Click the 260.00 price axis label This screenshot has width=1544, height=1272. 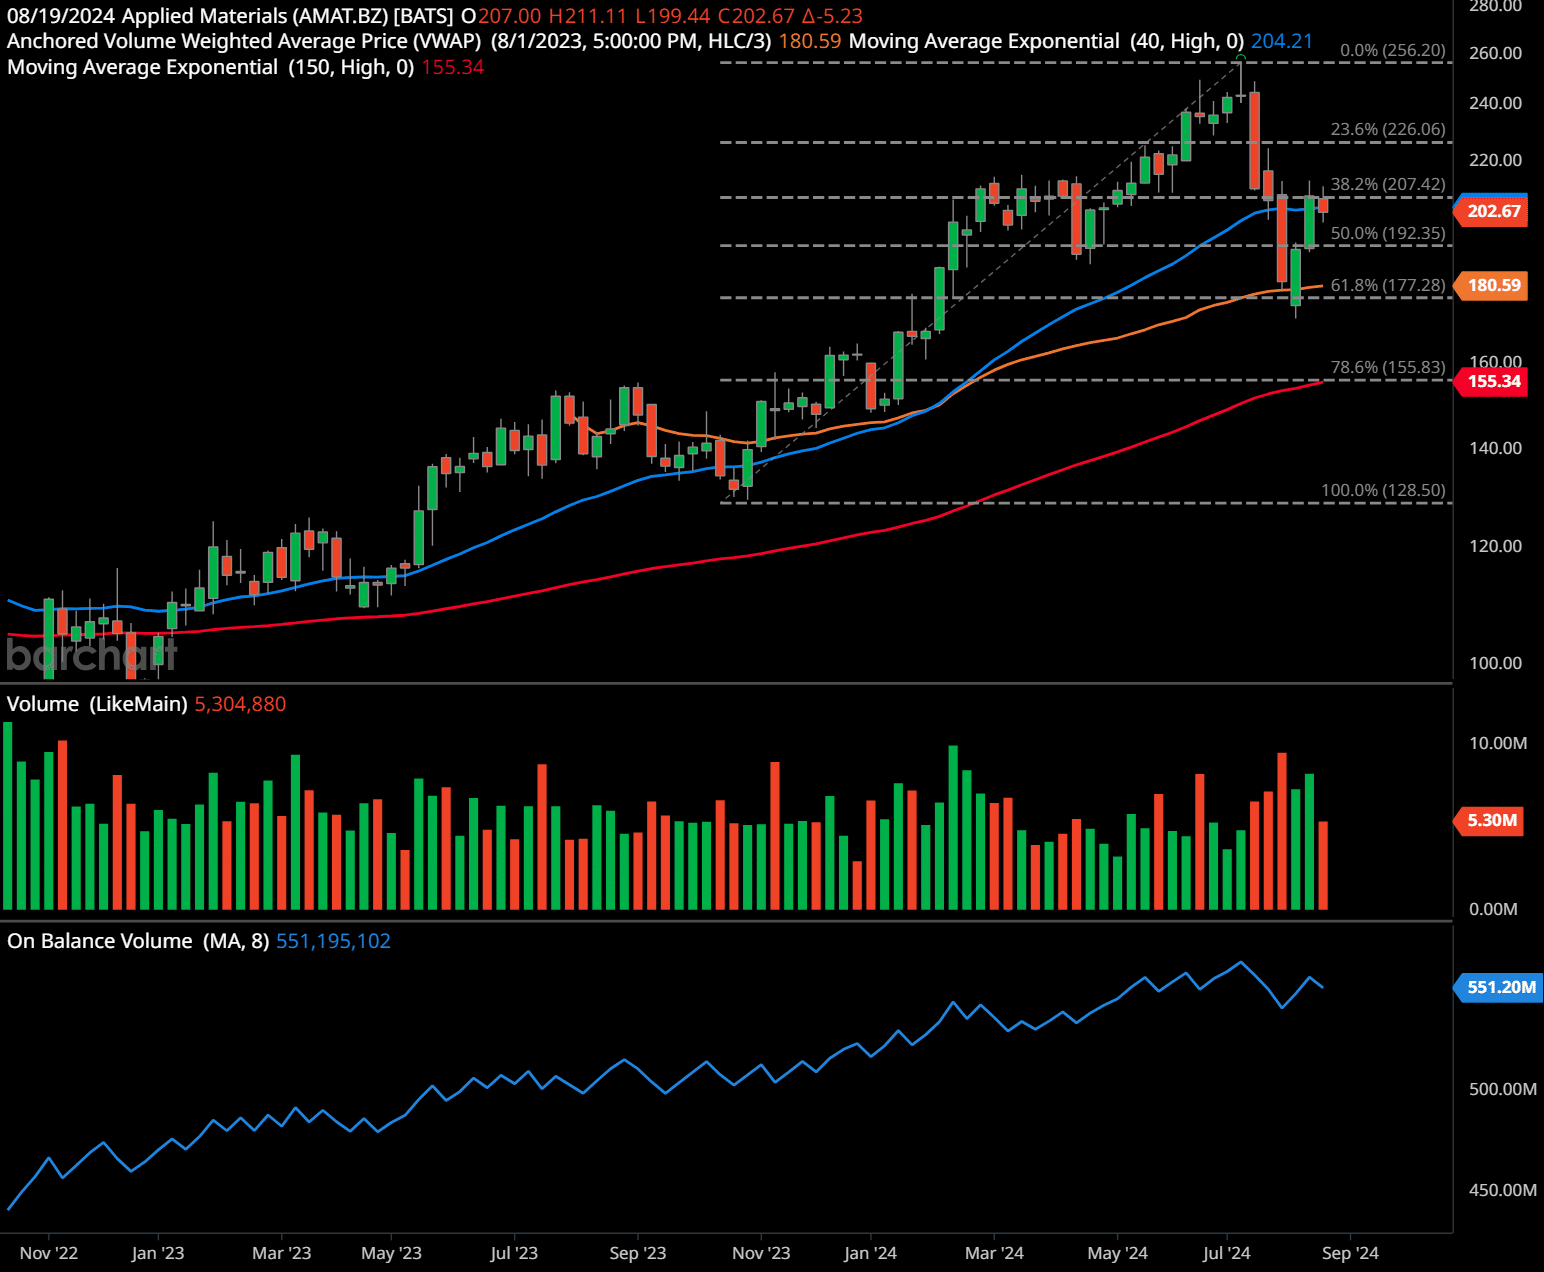click(1495, 53)
